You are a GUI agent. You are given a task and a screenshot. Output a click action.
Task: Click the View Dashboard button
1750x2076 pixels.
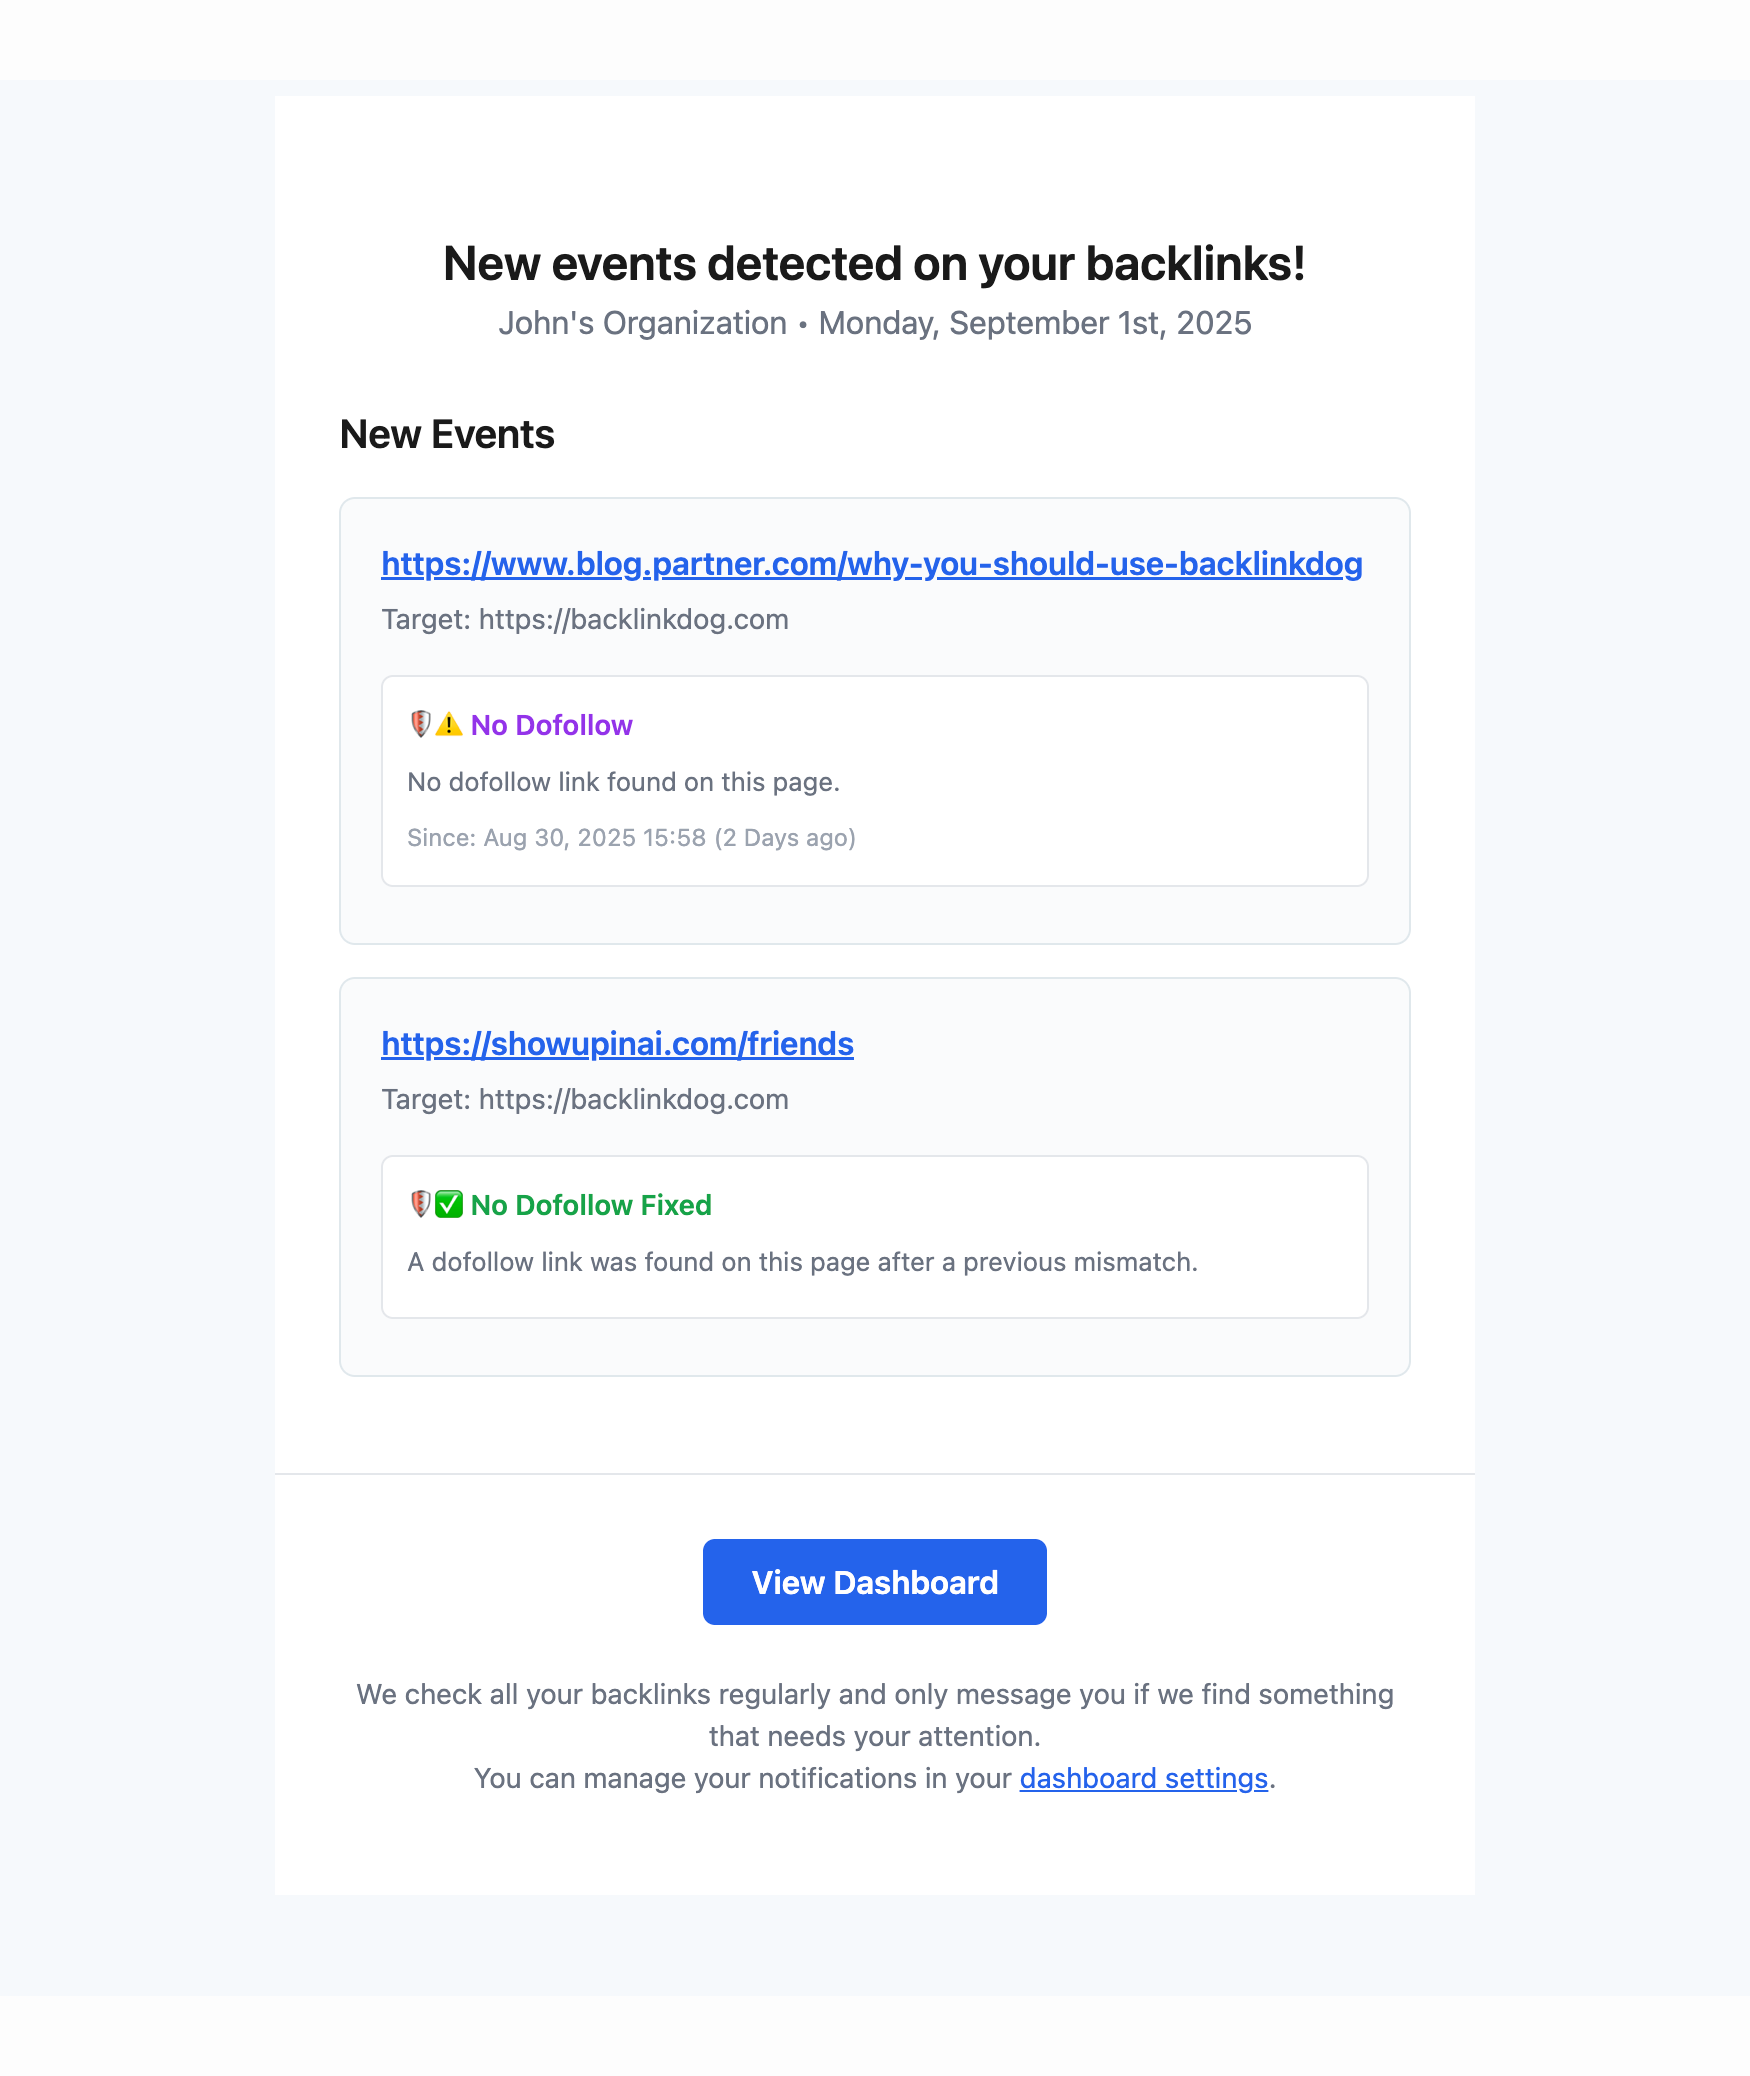click(874, 1582)
